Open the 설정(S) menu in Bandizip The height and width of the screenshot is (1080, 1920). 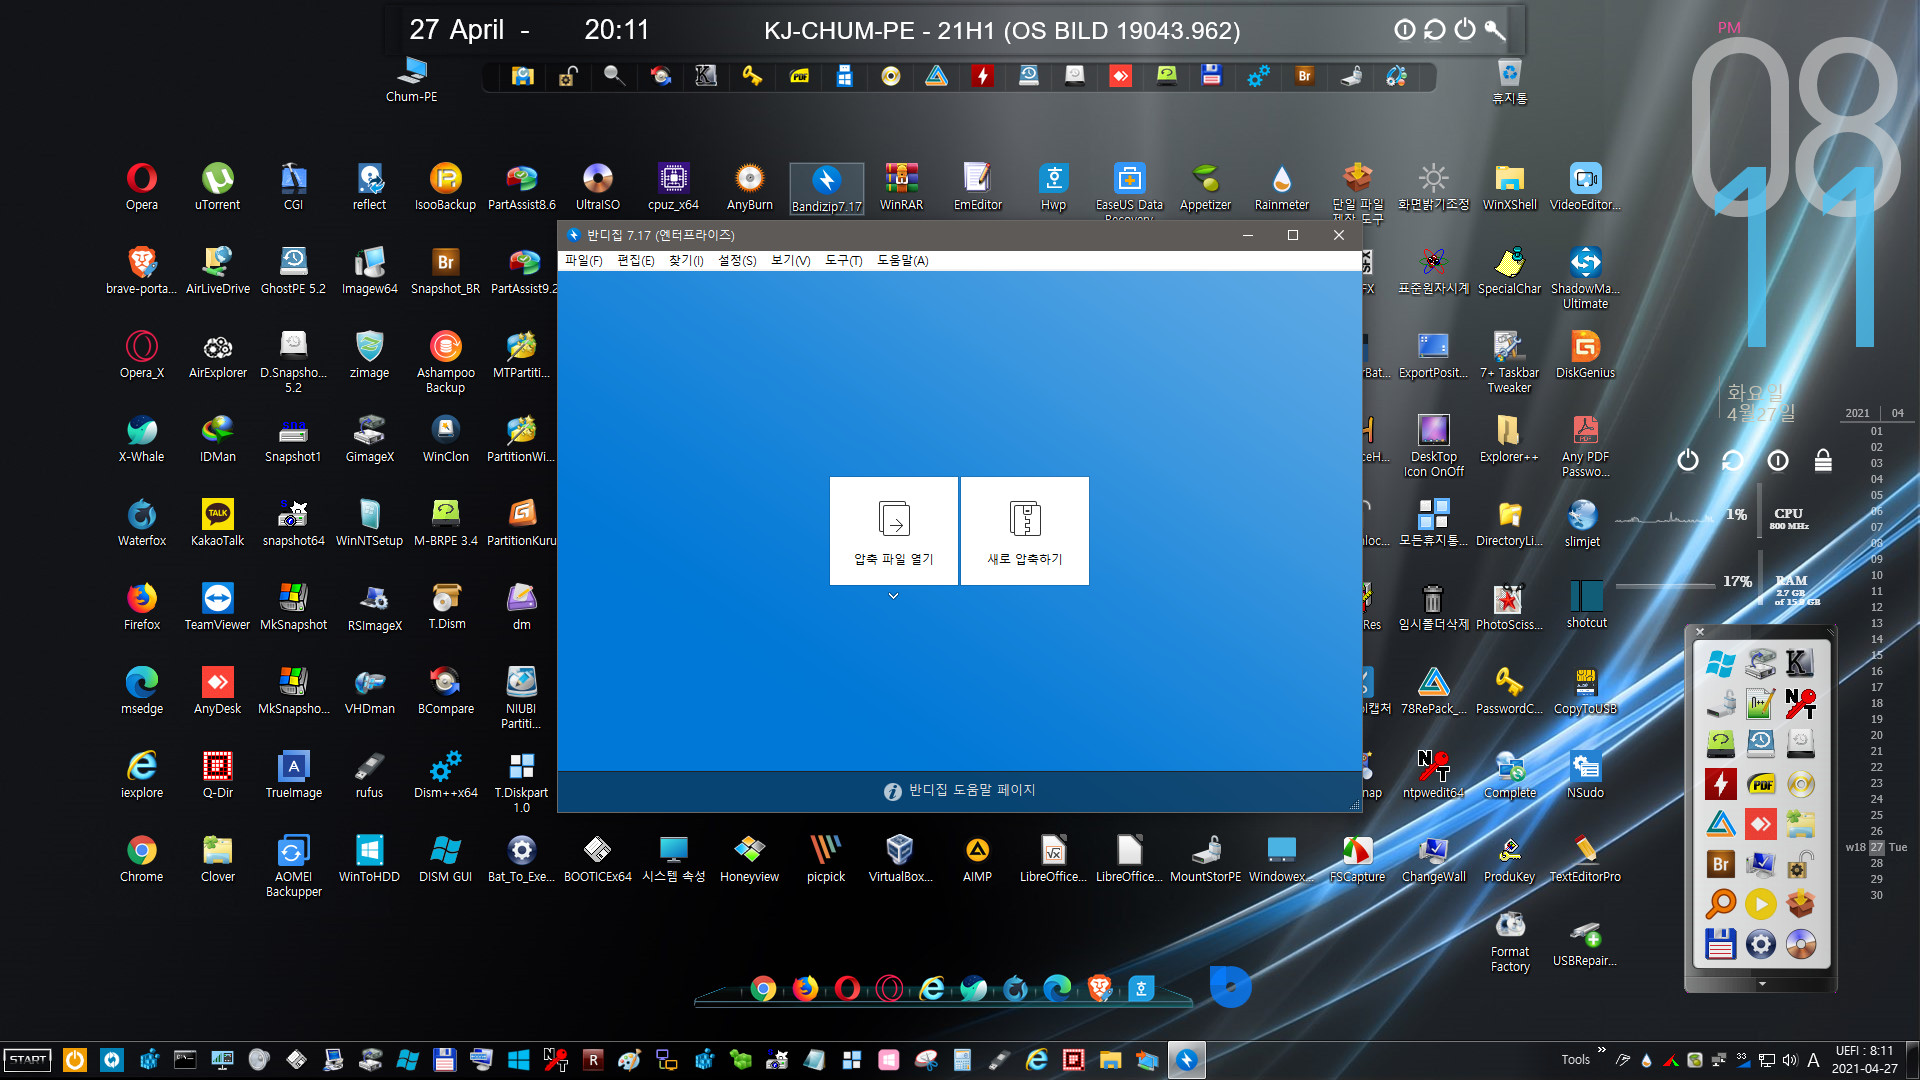[x=737, y=260]
